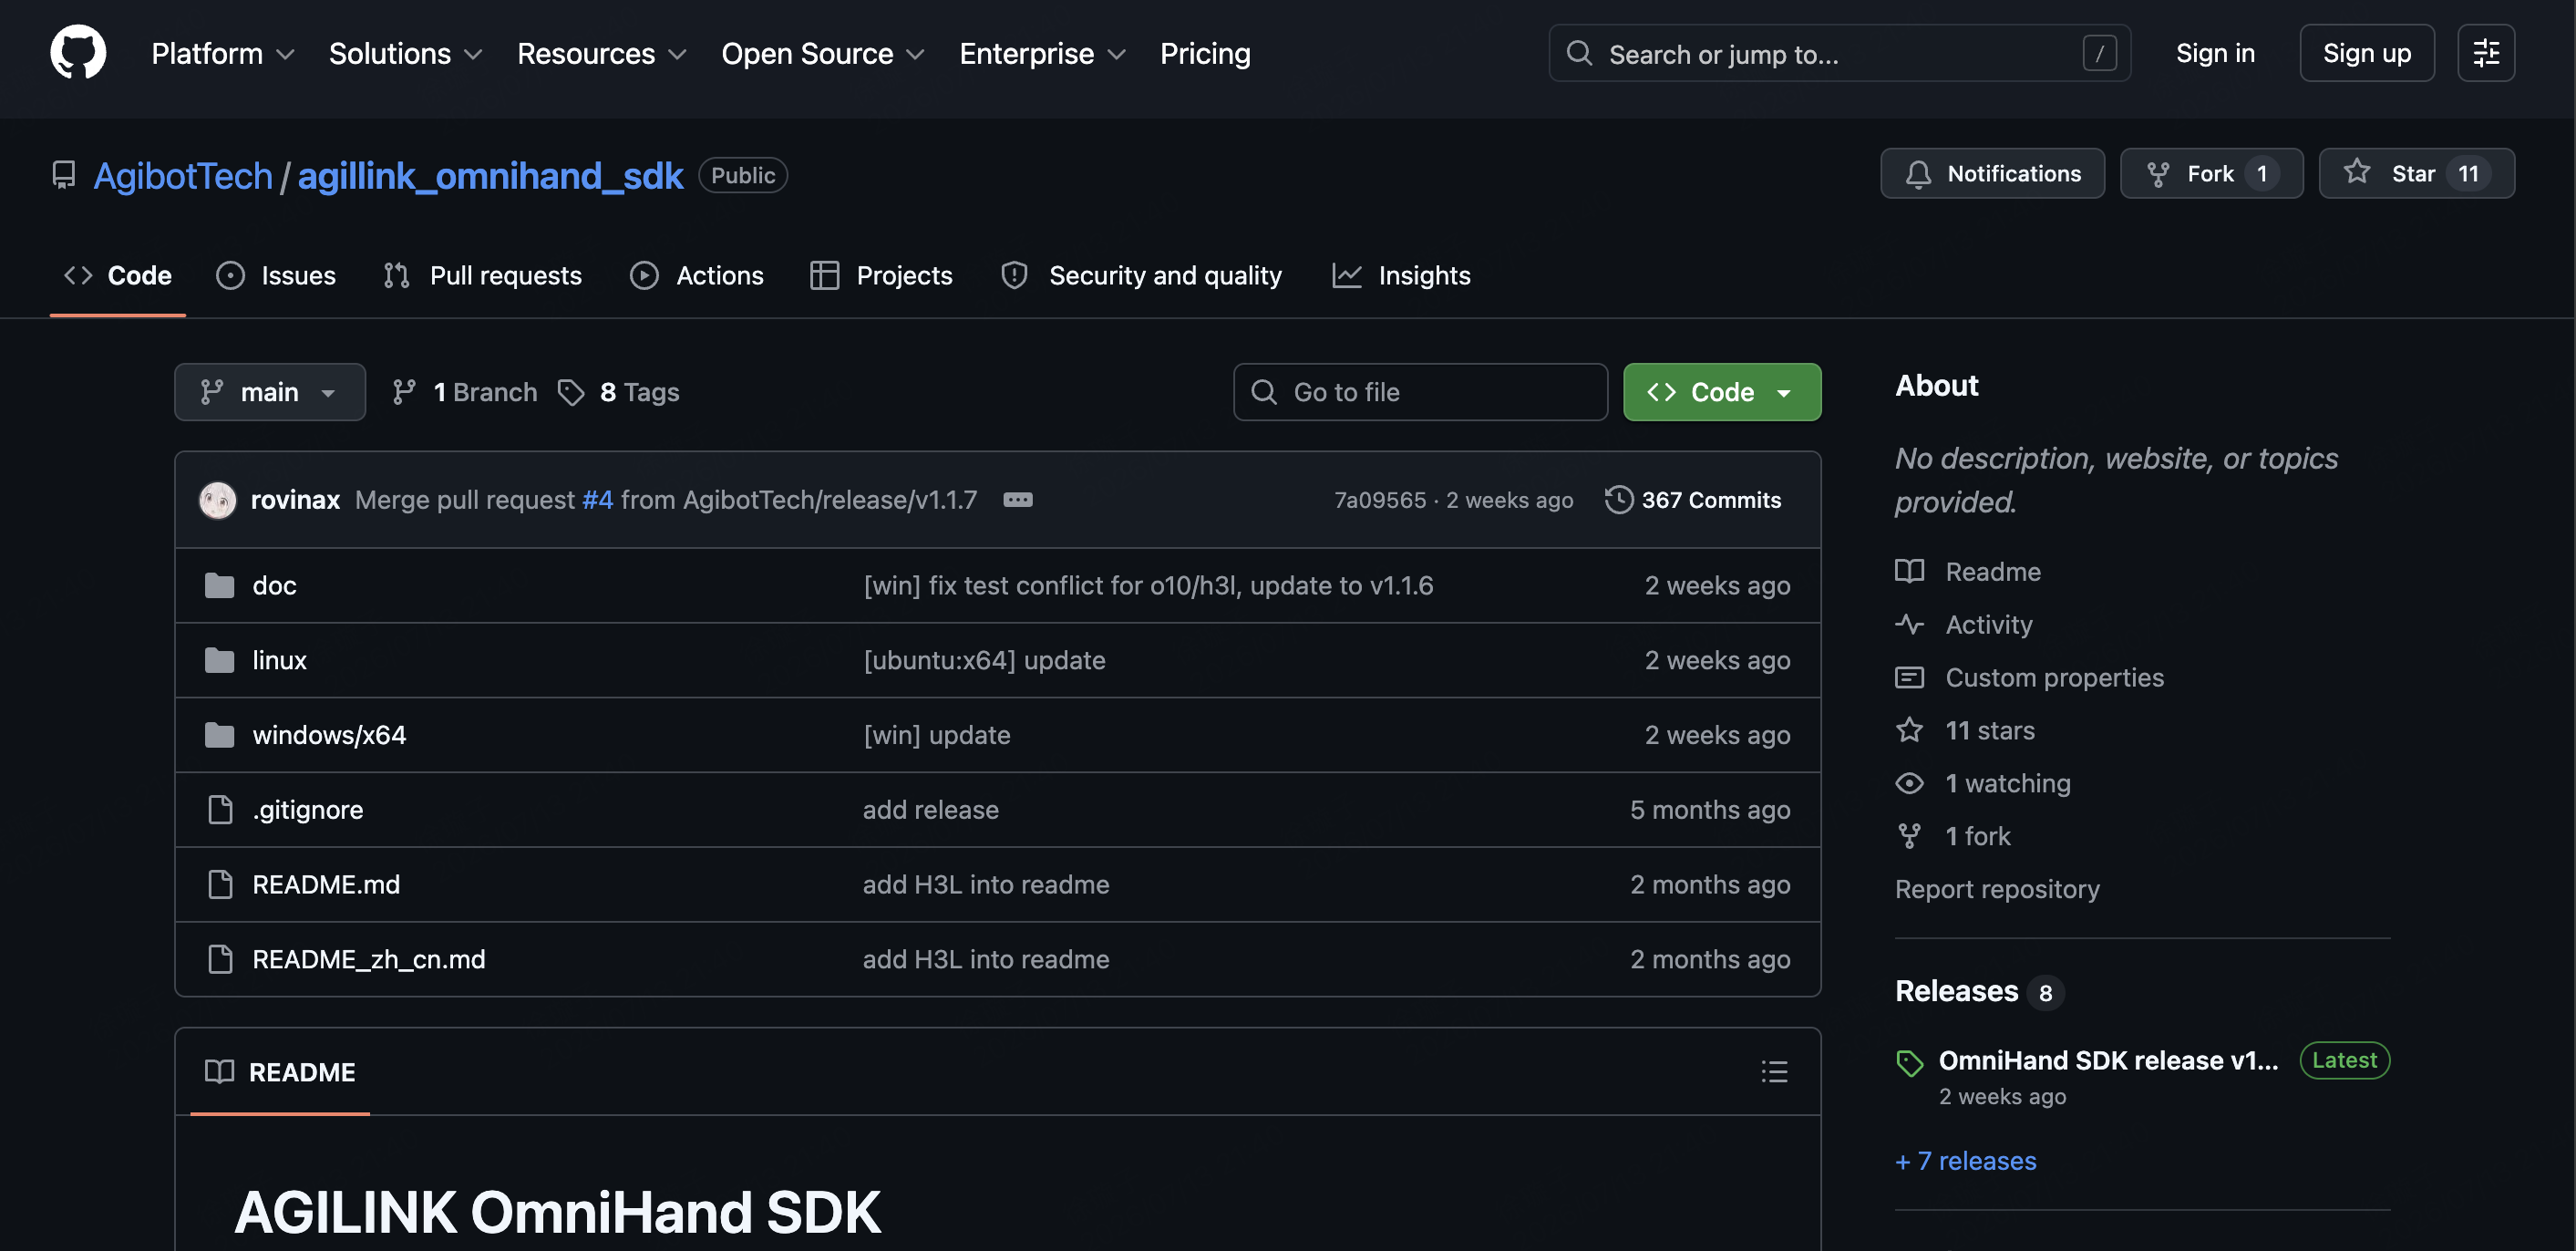
Task: Toggle Notifications bell for repository
Action: 1992,174
